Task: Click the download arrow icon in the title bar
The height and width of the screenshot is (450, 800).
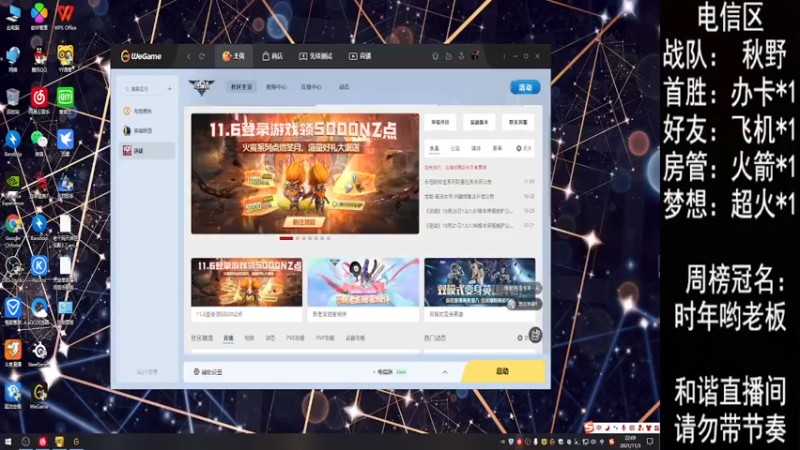Action: click(461, 56)
